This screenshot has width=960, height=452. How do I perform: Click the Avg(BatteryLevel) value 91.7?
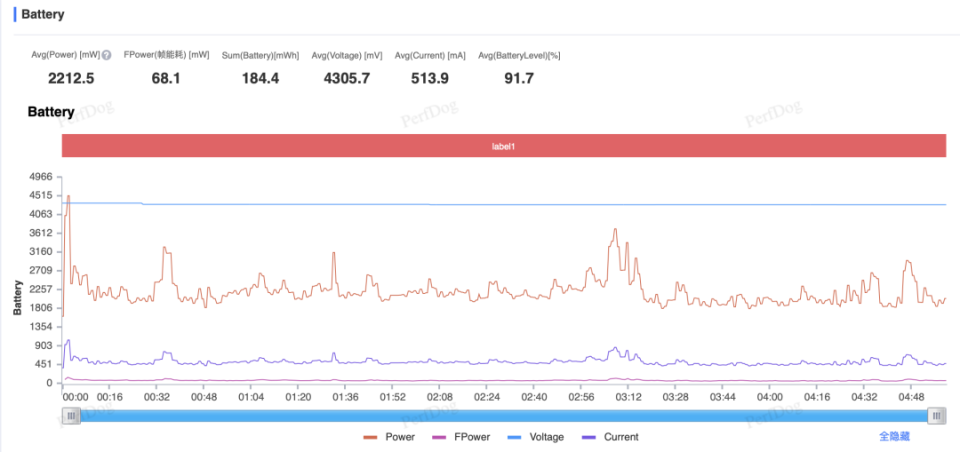click(x=519, y=78)
